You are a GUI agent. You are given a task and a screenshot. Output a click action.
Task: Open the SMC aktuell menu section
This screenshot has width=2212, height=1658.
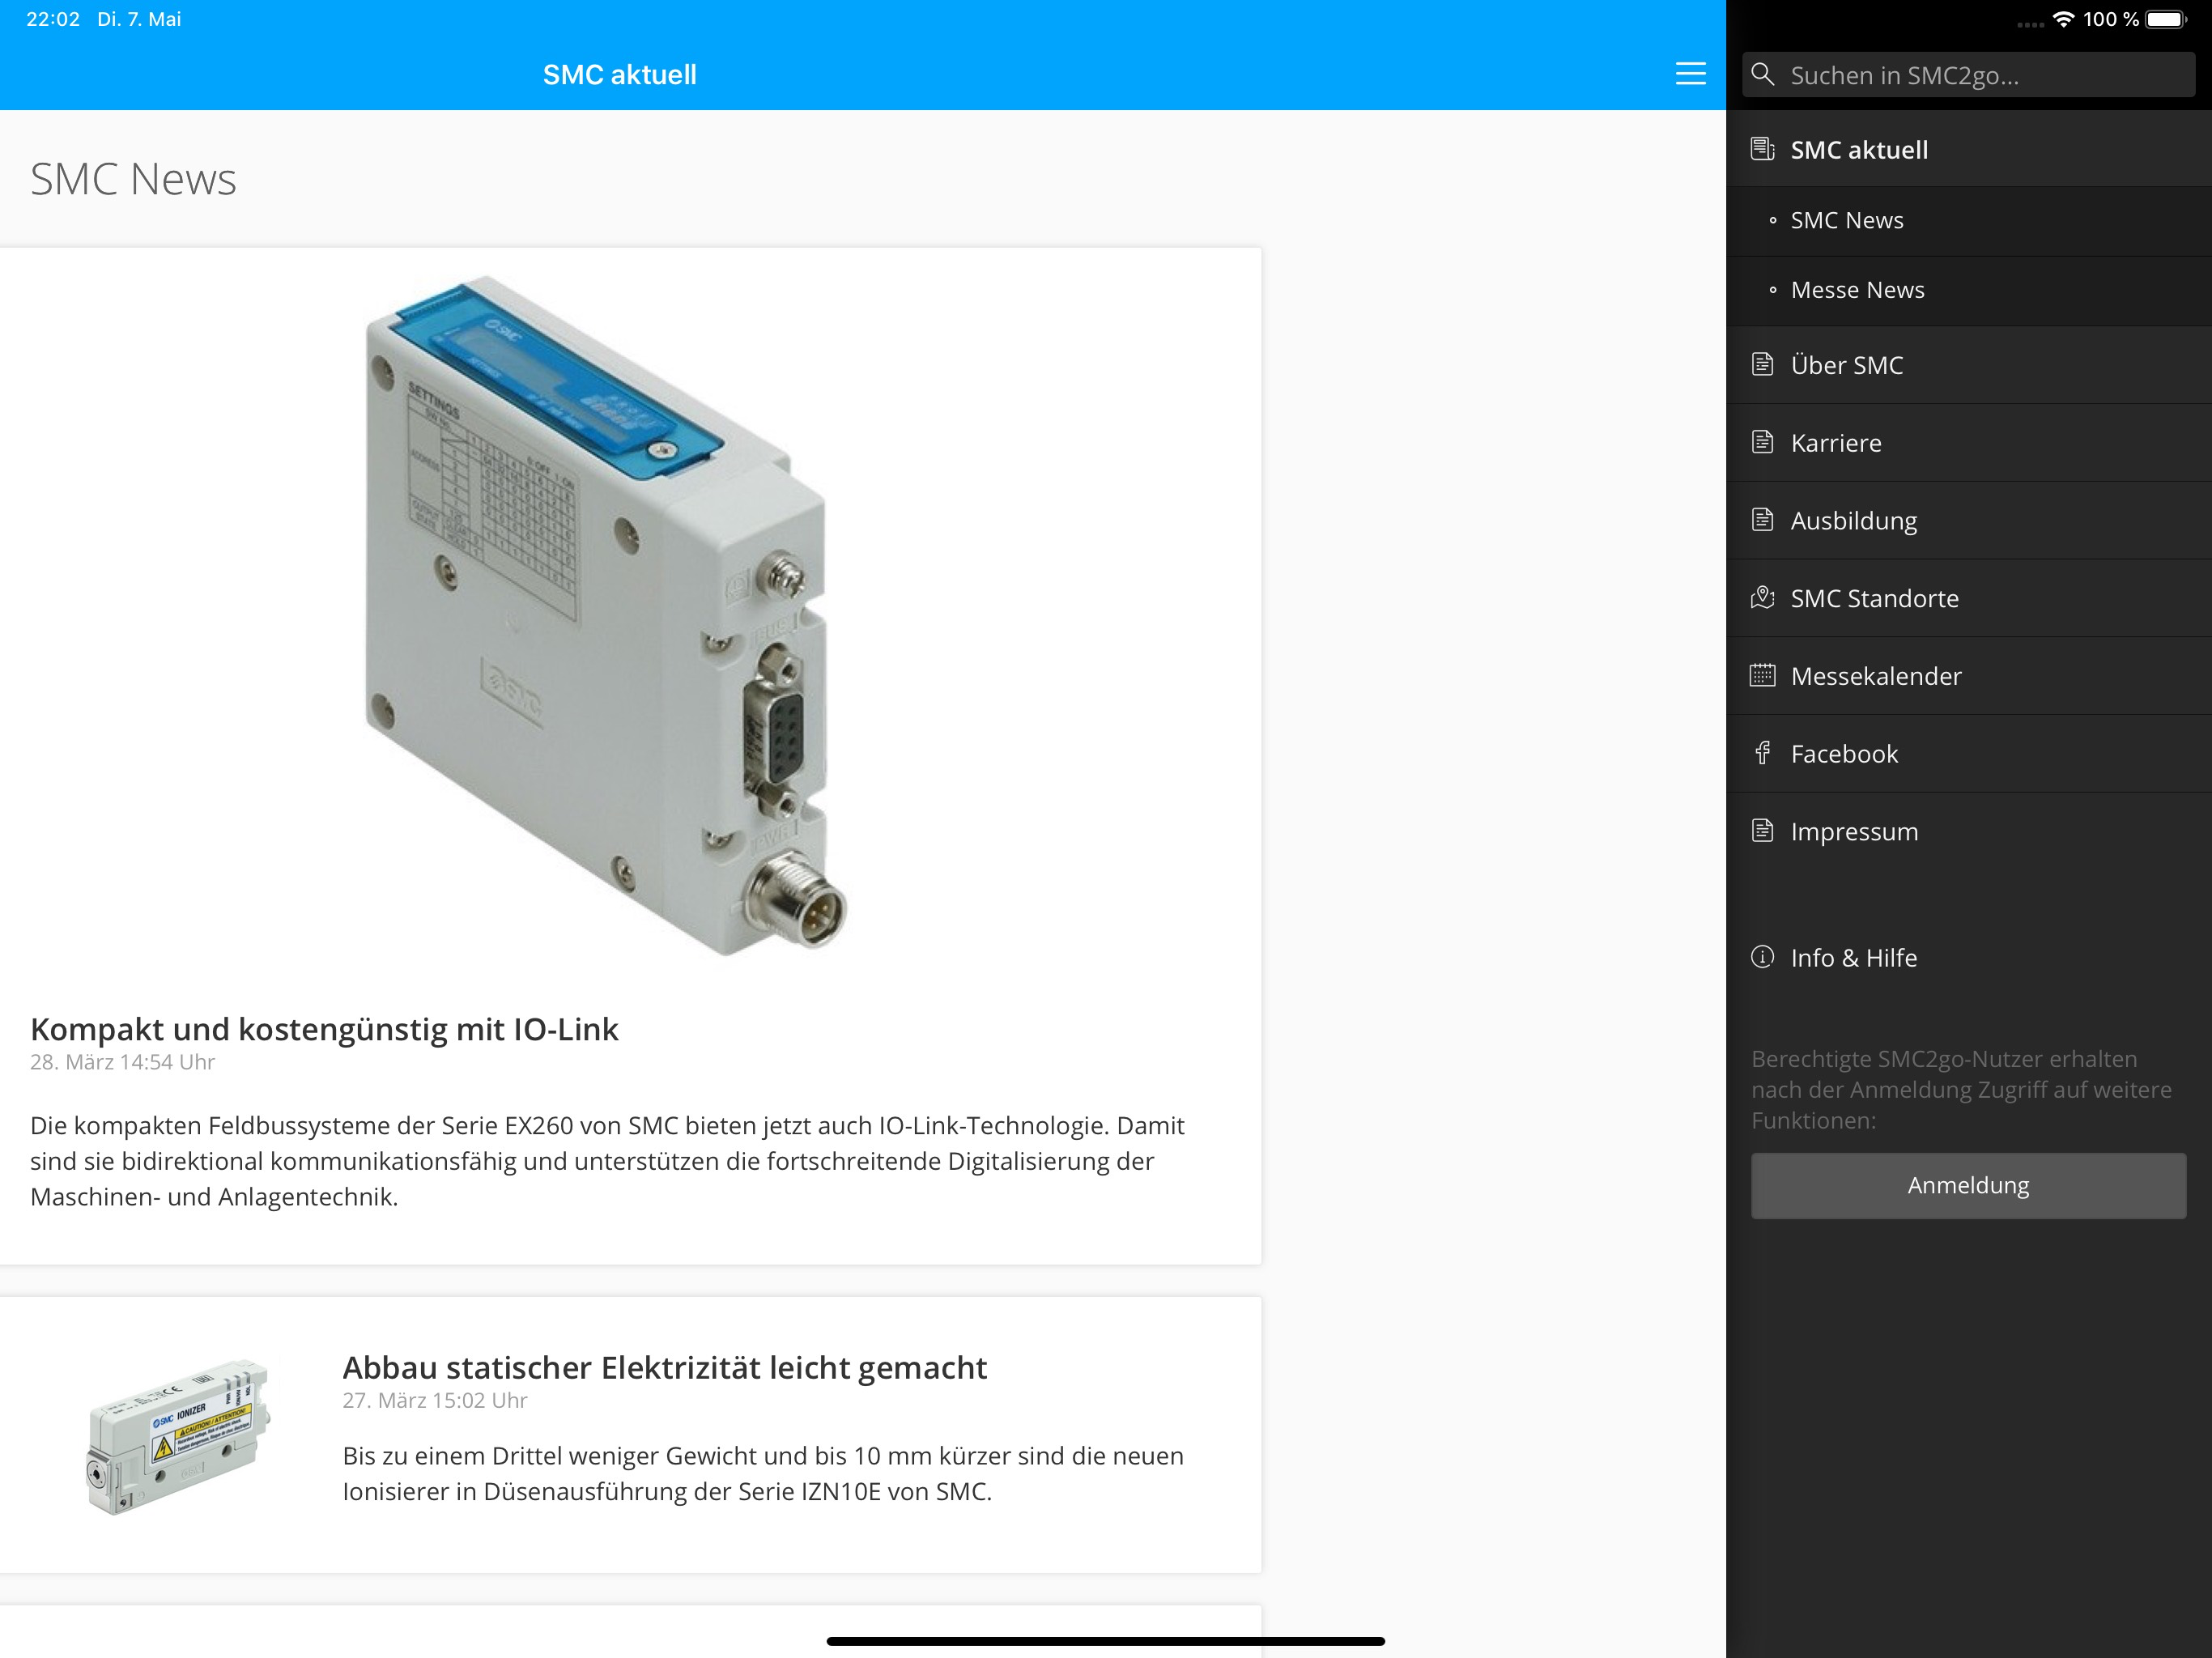[1969, 149]
